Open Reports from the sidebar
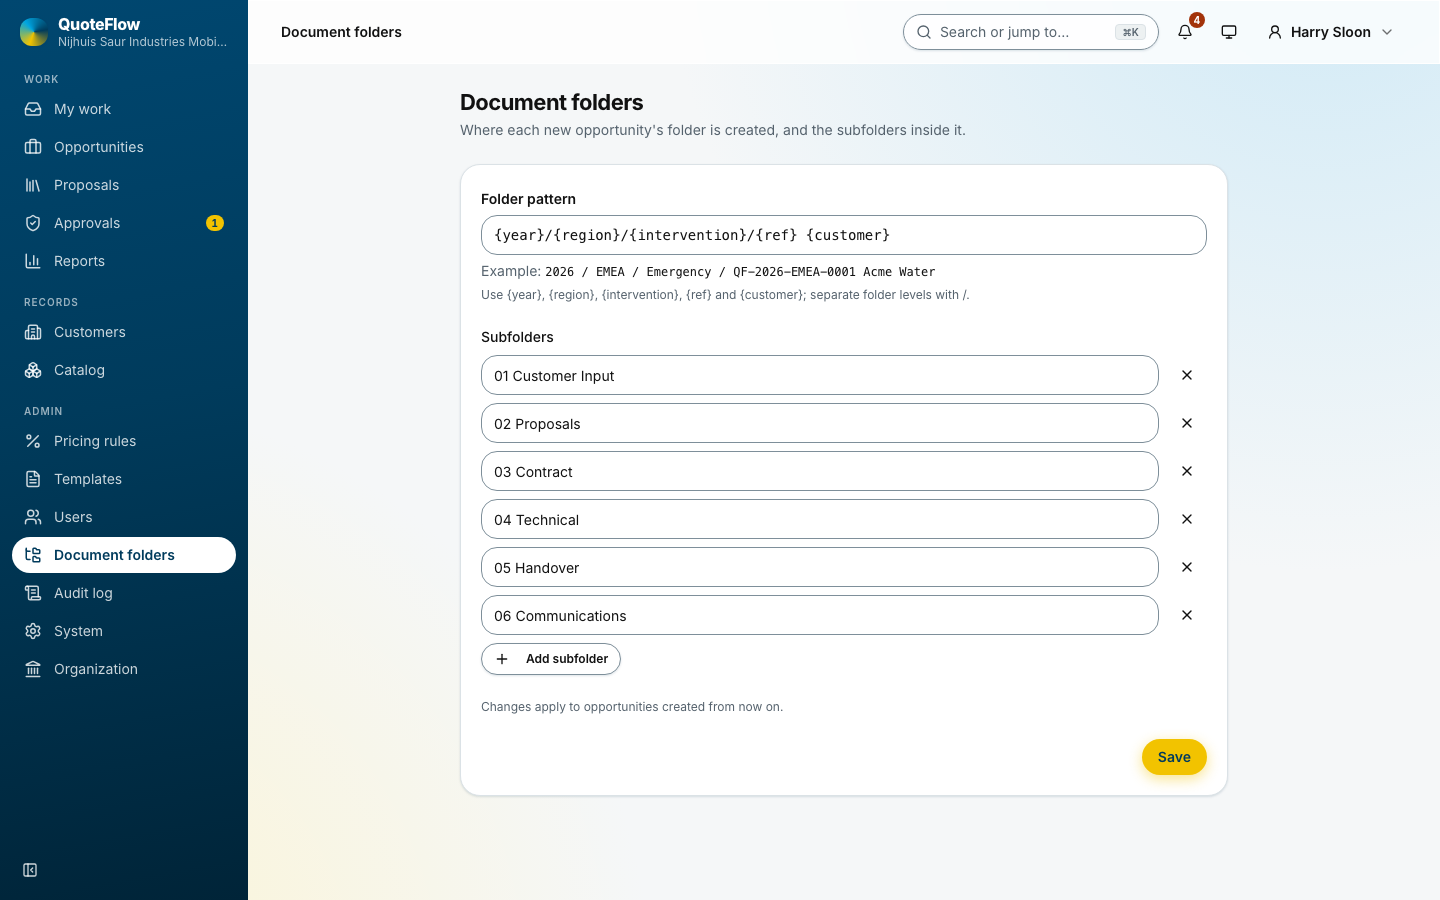1440x900 pixels. (x=124, y=261)
